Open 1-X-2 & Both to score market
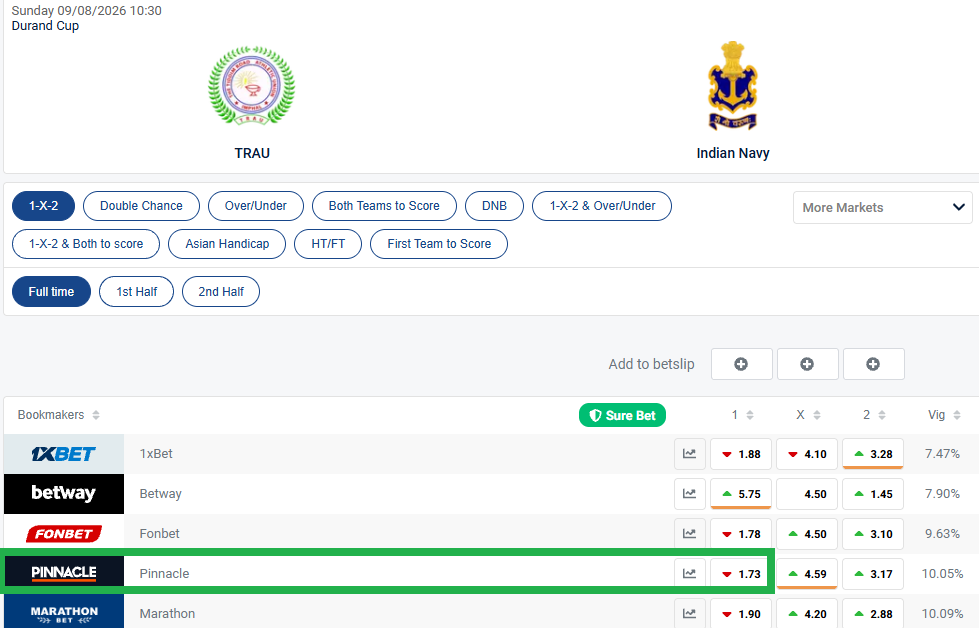 86,244
